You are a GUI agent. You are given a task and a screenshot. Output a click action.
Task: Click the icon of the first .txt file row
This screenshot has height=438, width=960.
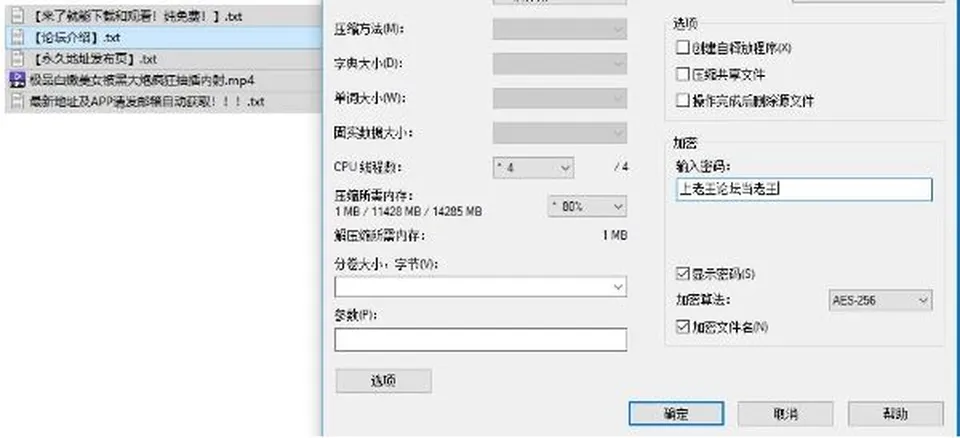17,17
